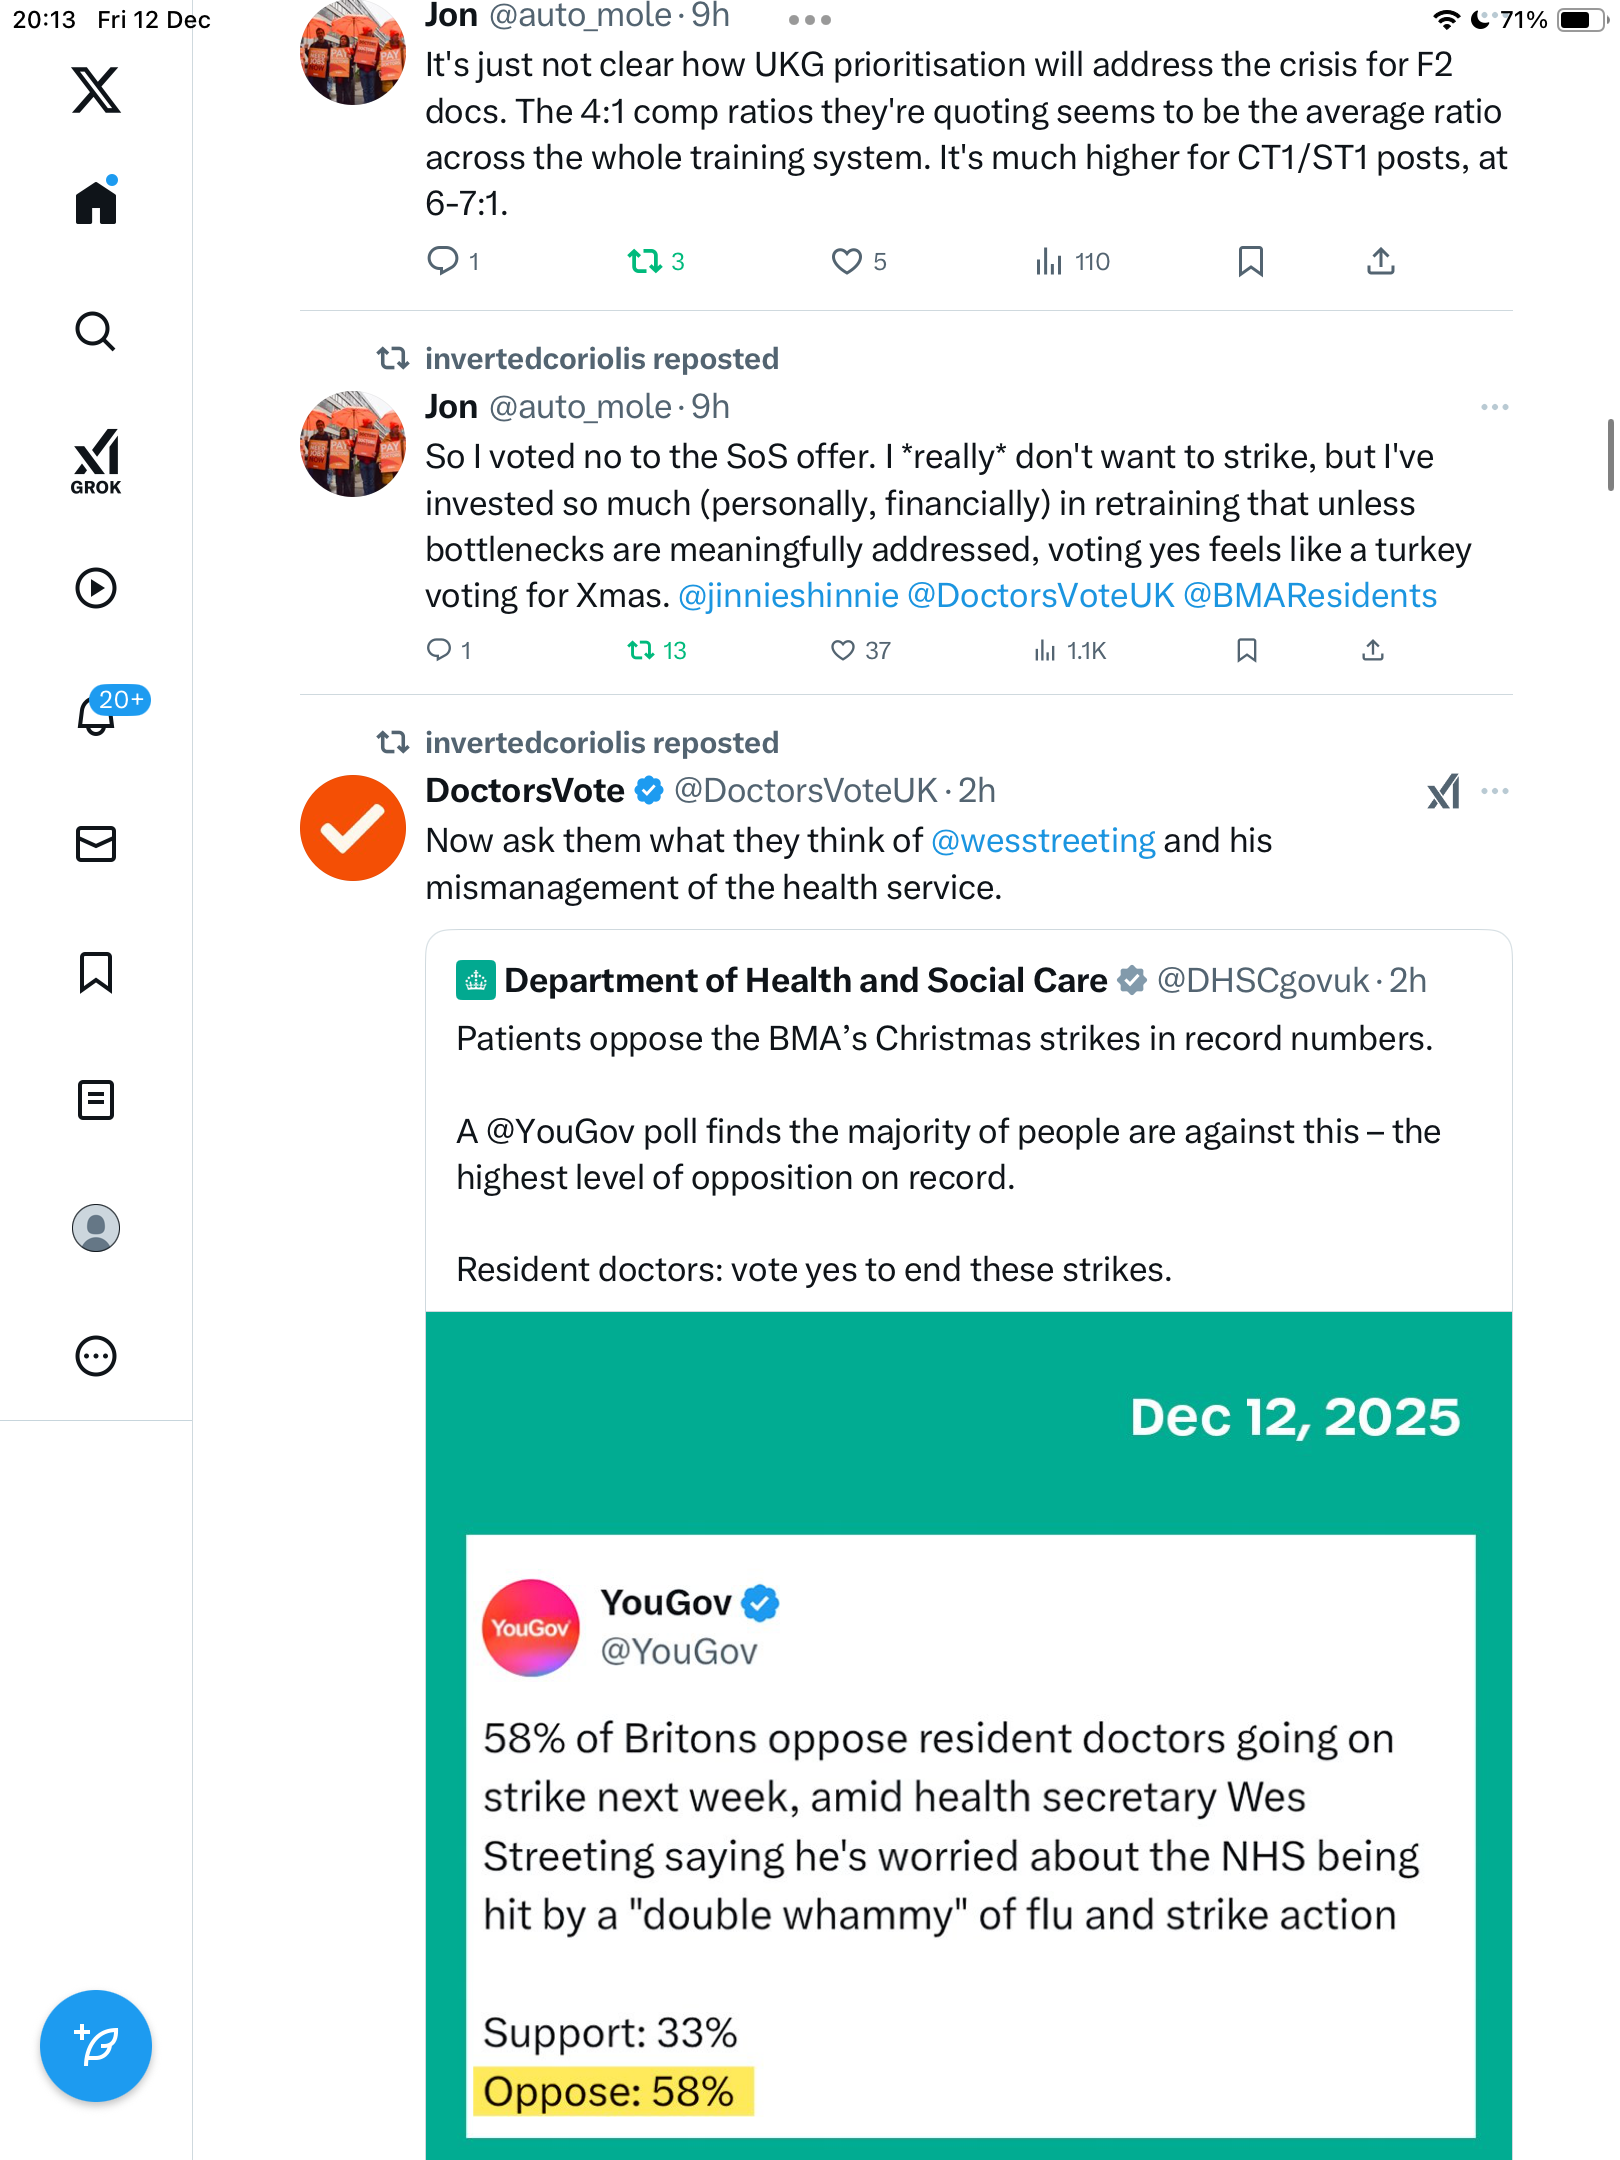1620x2160 pixels.
Task: Open the Messages envelope icon
Action: (x=96, y=844)
